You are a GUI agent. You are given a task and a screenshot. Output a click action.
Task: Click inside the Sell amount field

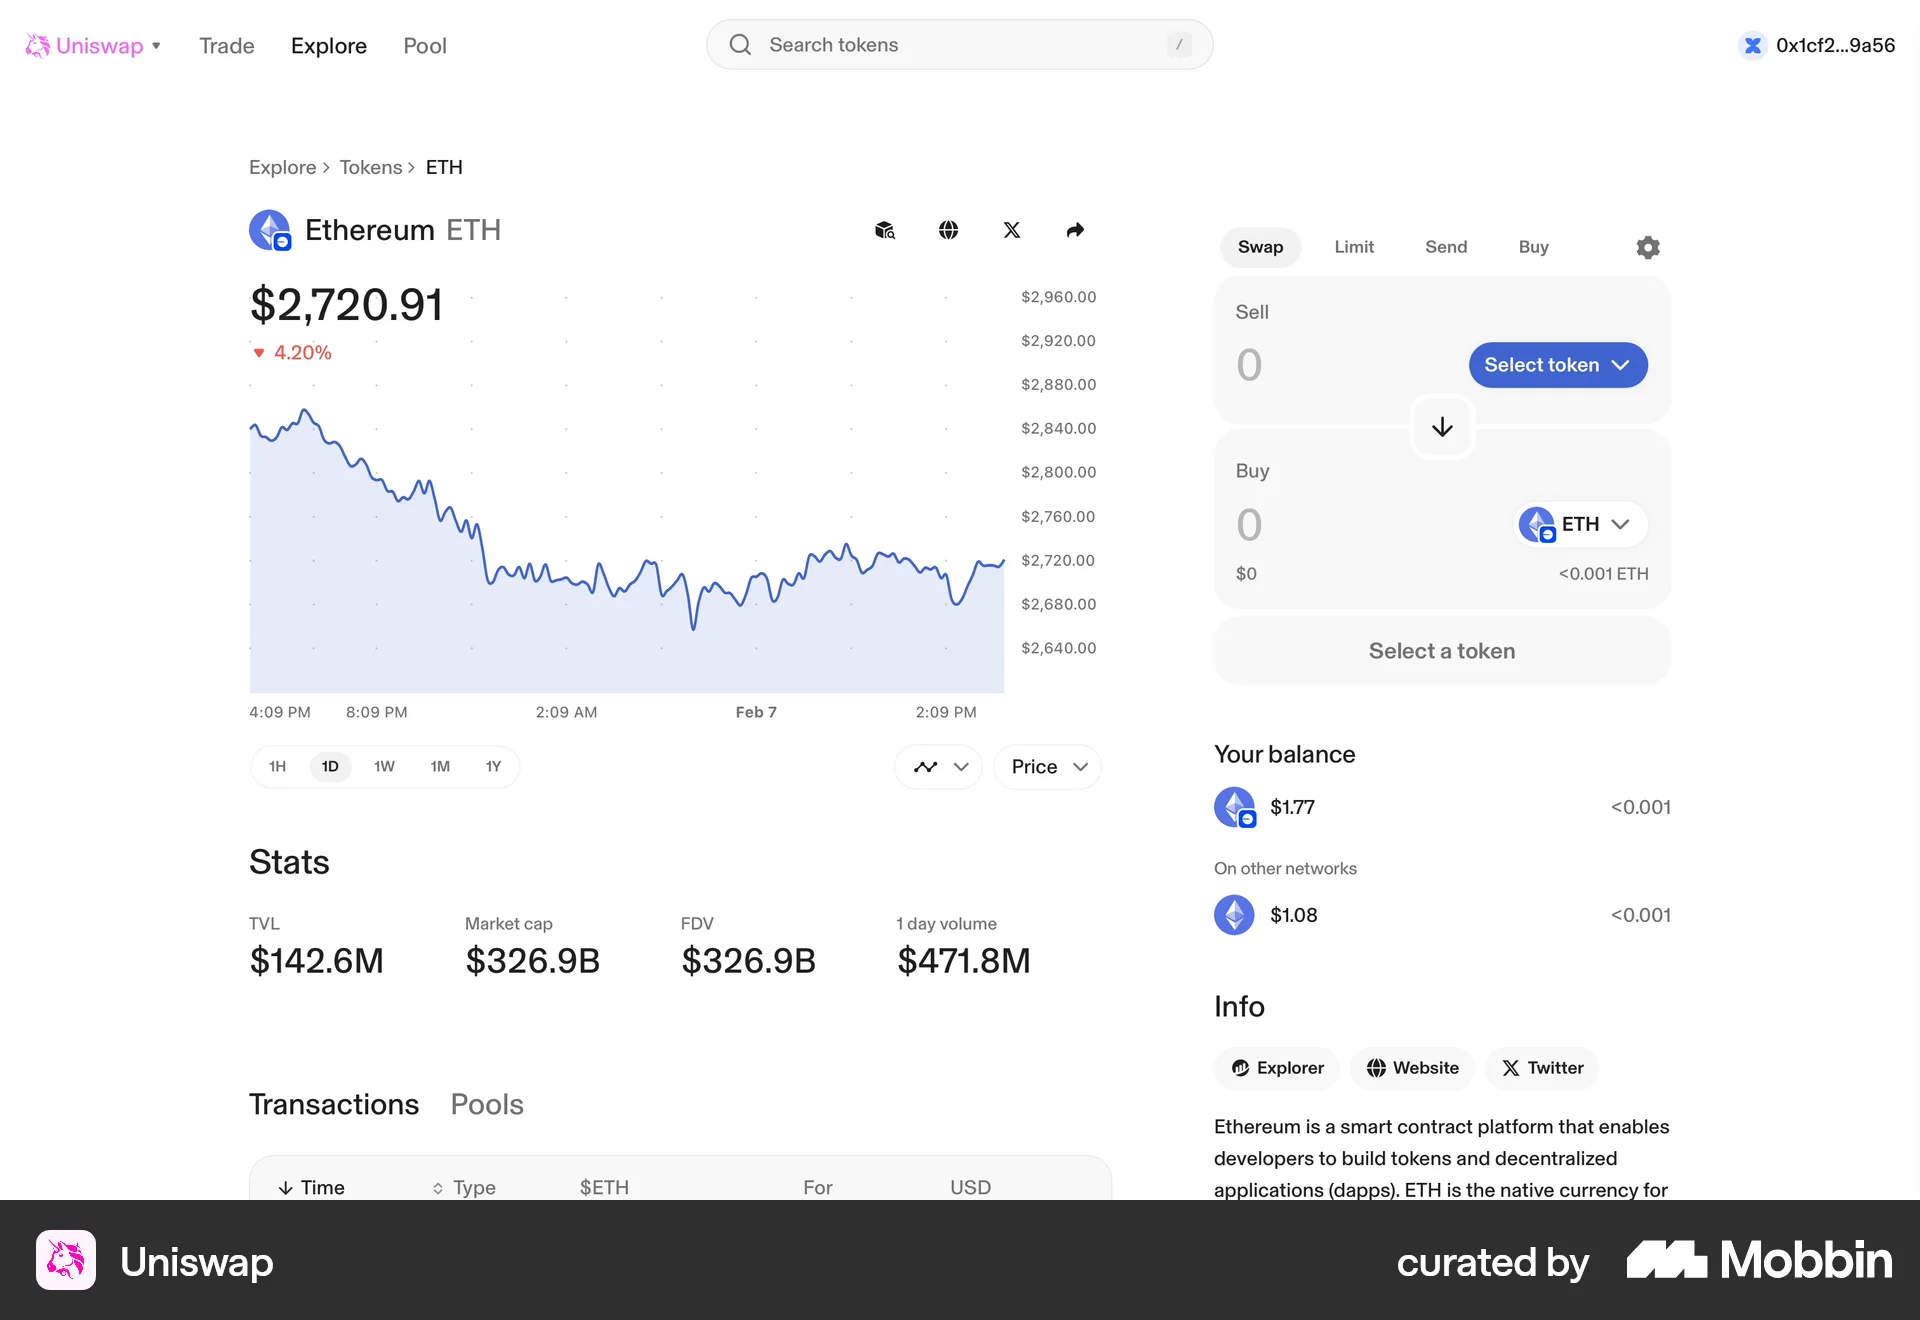pos(1300,364)
